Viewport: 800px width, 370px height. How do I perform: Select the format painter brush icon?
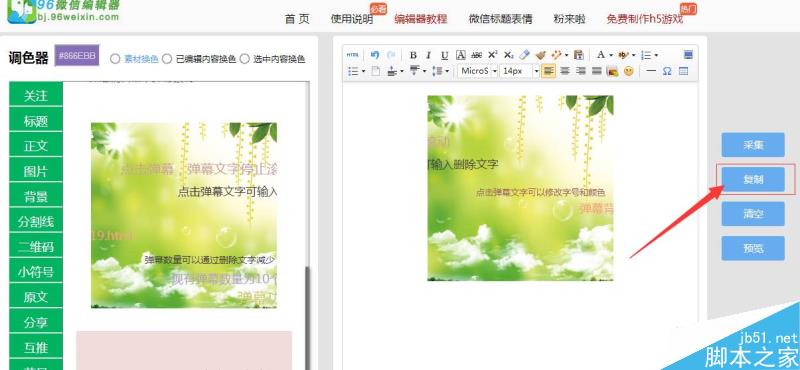pos(541,55)
